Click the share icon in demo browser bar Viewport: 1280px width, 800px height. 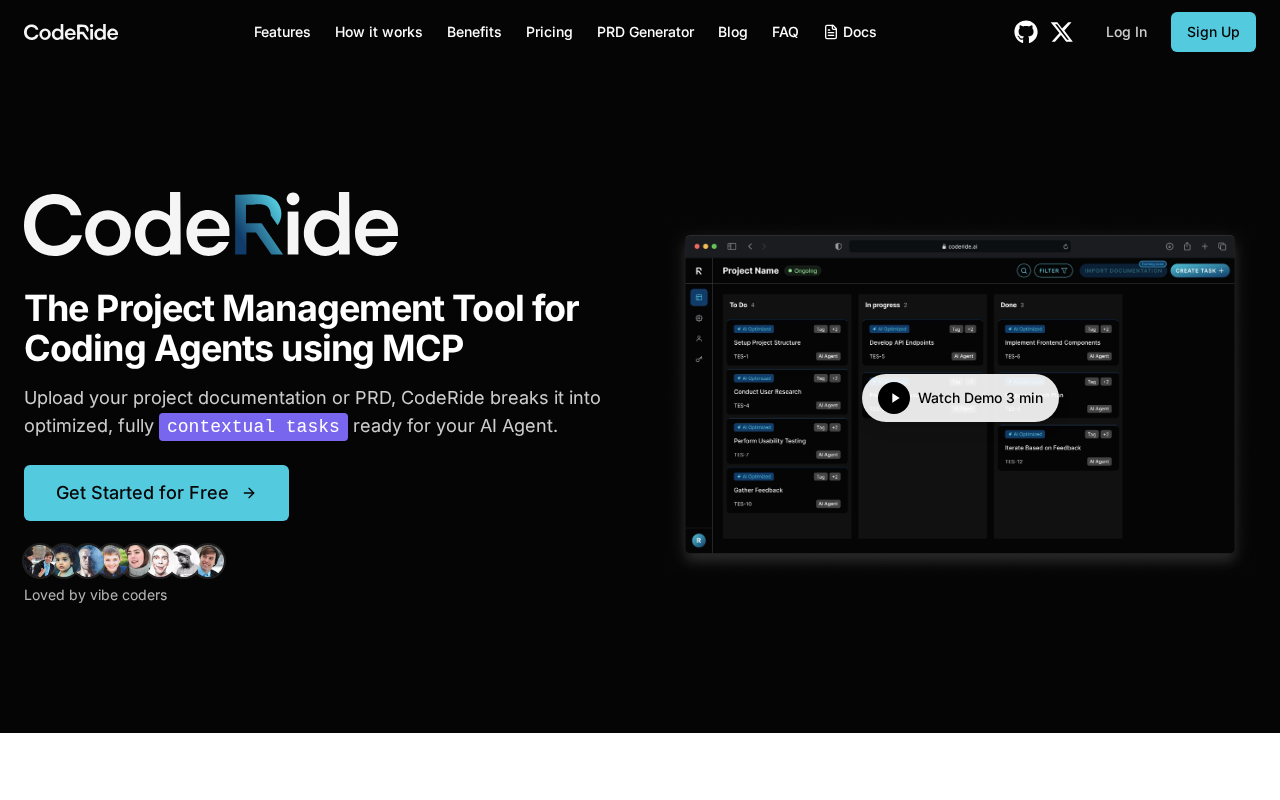coord(1187,246)
